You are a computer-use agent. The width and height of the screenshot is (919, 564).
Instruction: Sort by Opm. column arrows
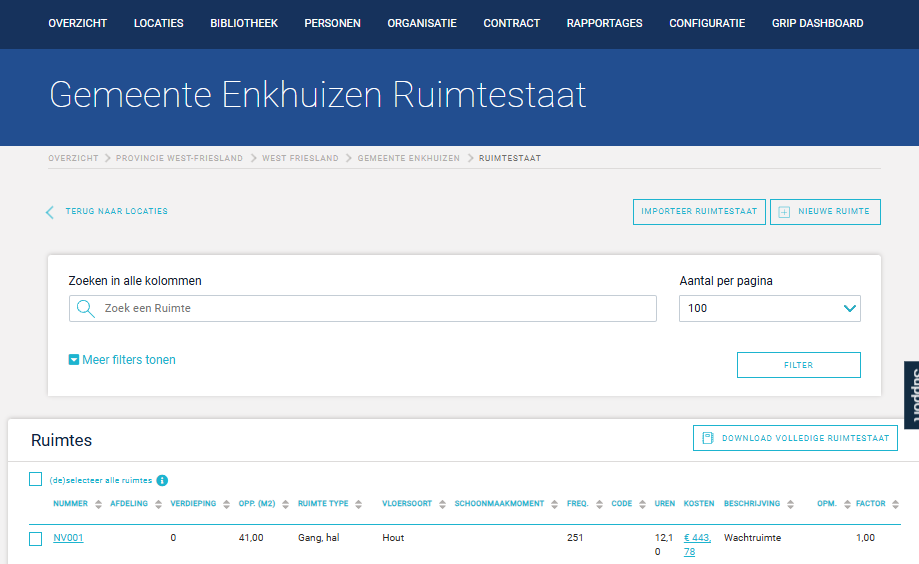[x=847, y=504]
